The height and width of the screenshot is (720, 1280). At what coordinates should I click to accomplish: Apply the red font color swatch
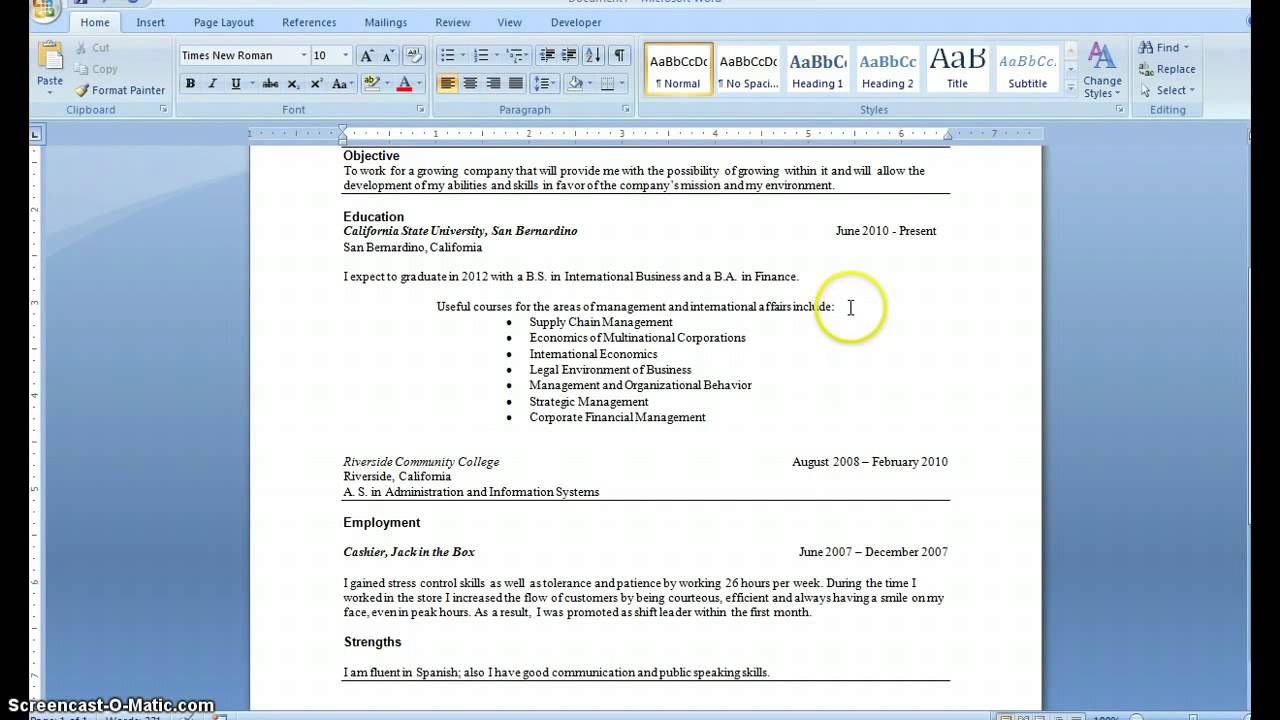pos(405,84)
